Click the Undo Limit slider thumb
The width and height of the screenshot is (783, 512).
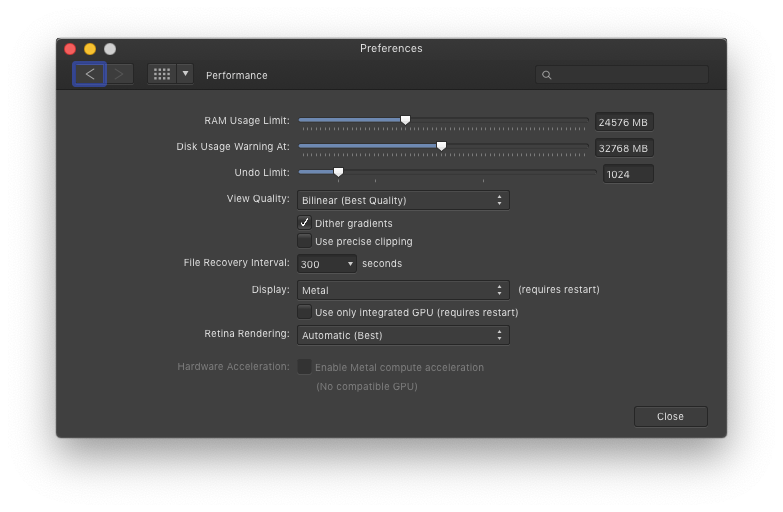339,172
